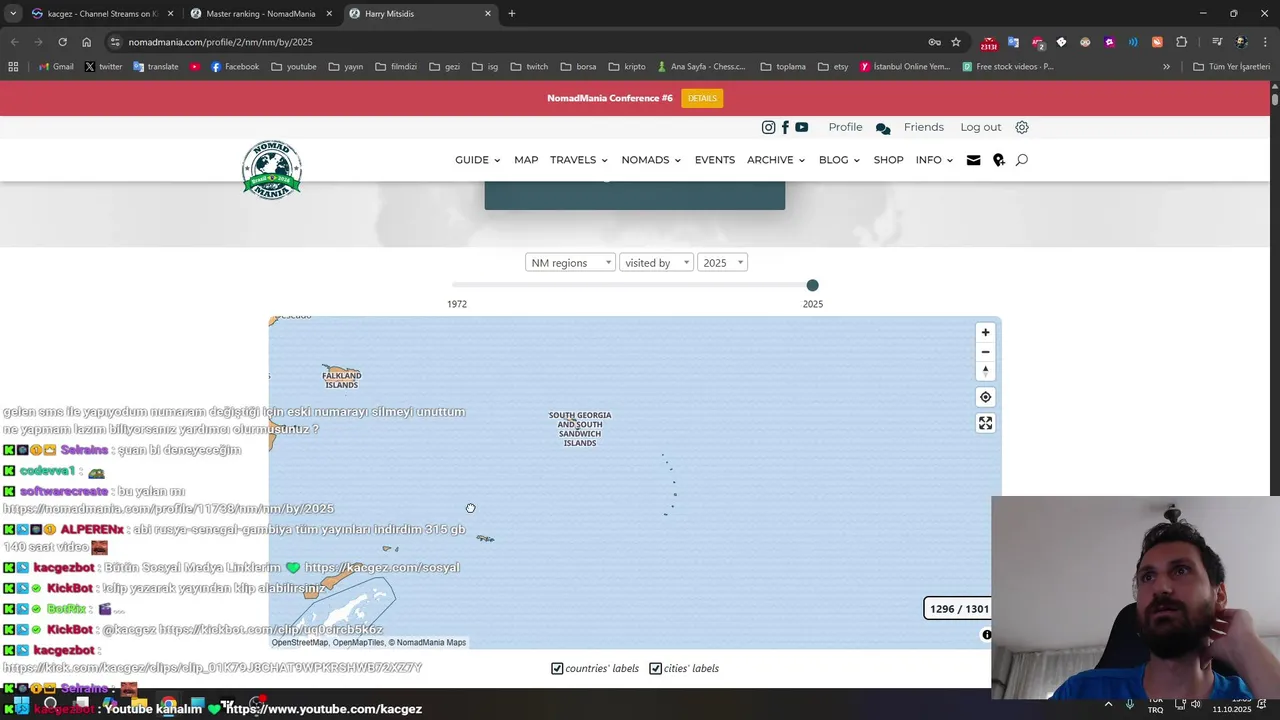
Task: Expand ARCHIVE menu
Action: pos(776,160)
